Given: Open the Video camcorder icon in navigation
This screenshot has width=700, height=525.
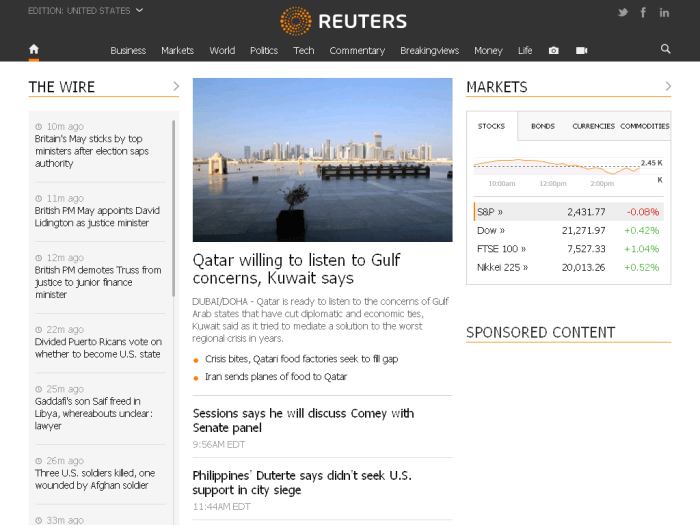Looking at the screenshot, I should [581, 50].
